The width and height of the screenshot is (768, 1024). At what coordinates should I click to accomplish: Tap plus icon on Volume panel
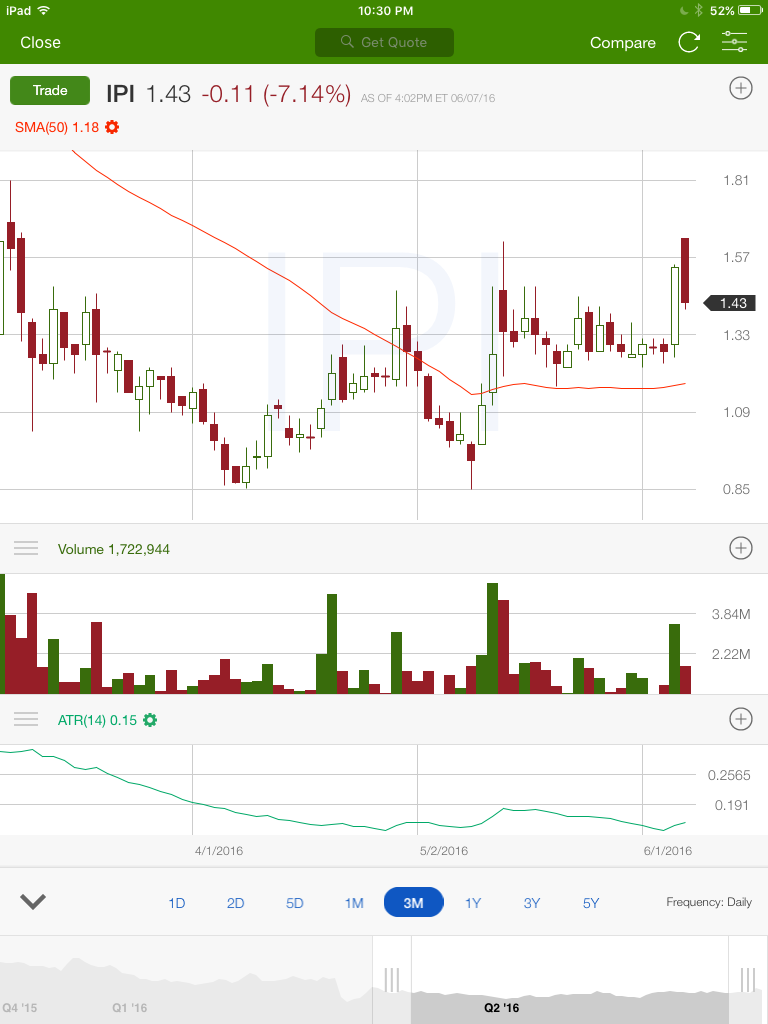(x=740, y=548)
